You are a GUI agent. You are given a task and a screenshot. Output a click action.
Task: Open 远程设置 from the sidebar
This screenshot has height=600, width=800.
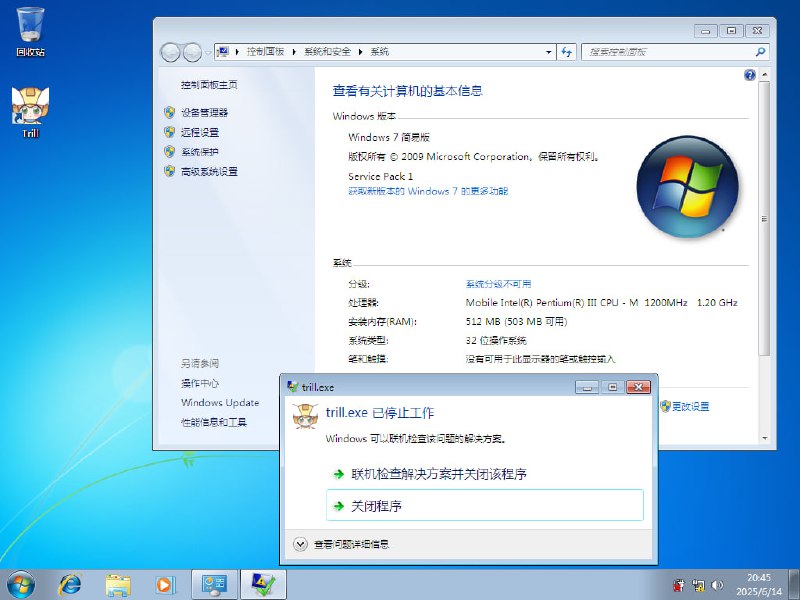200,133
